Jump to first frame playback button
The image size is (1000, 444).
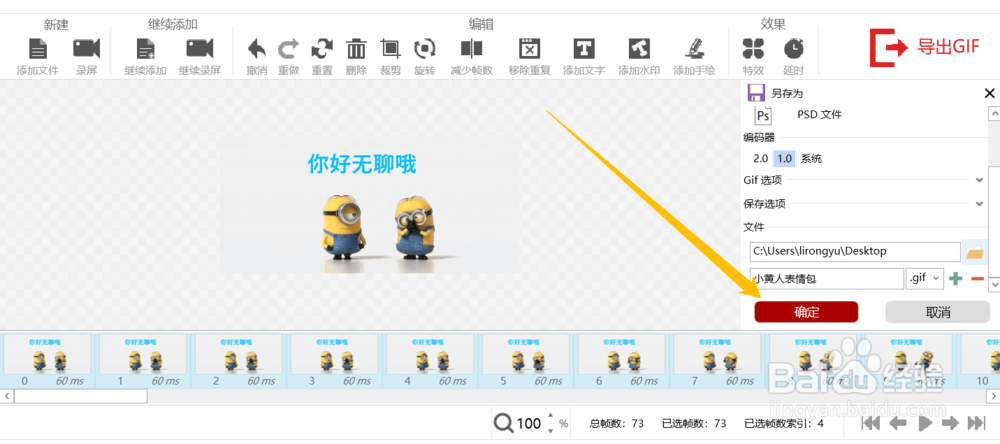click(x=871, y=423)
